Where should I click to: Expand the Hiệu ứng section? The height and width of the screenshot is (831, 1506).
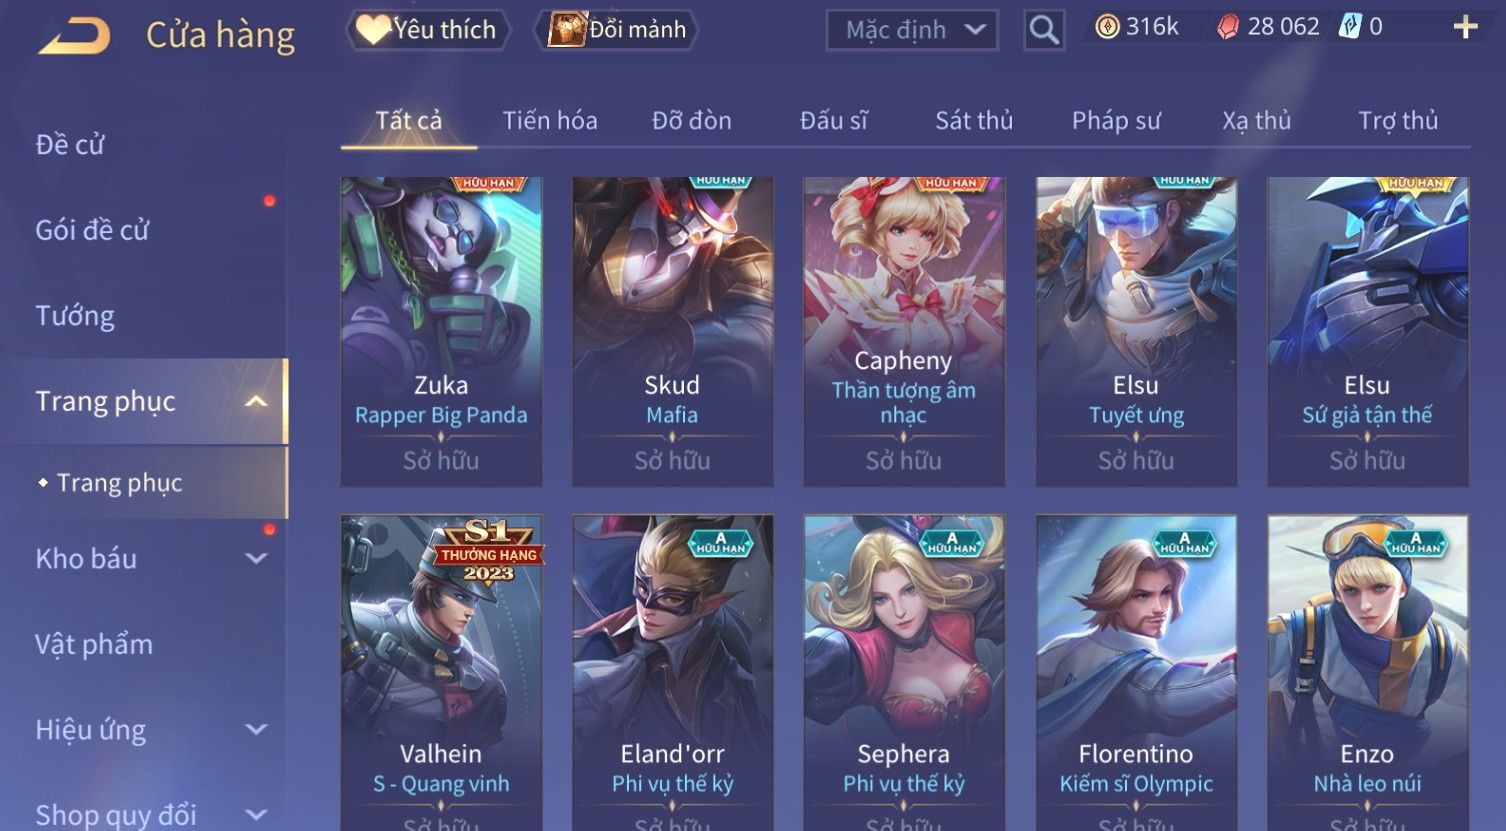point(257,730)
